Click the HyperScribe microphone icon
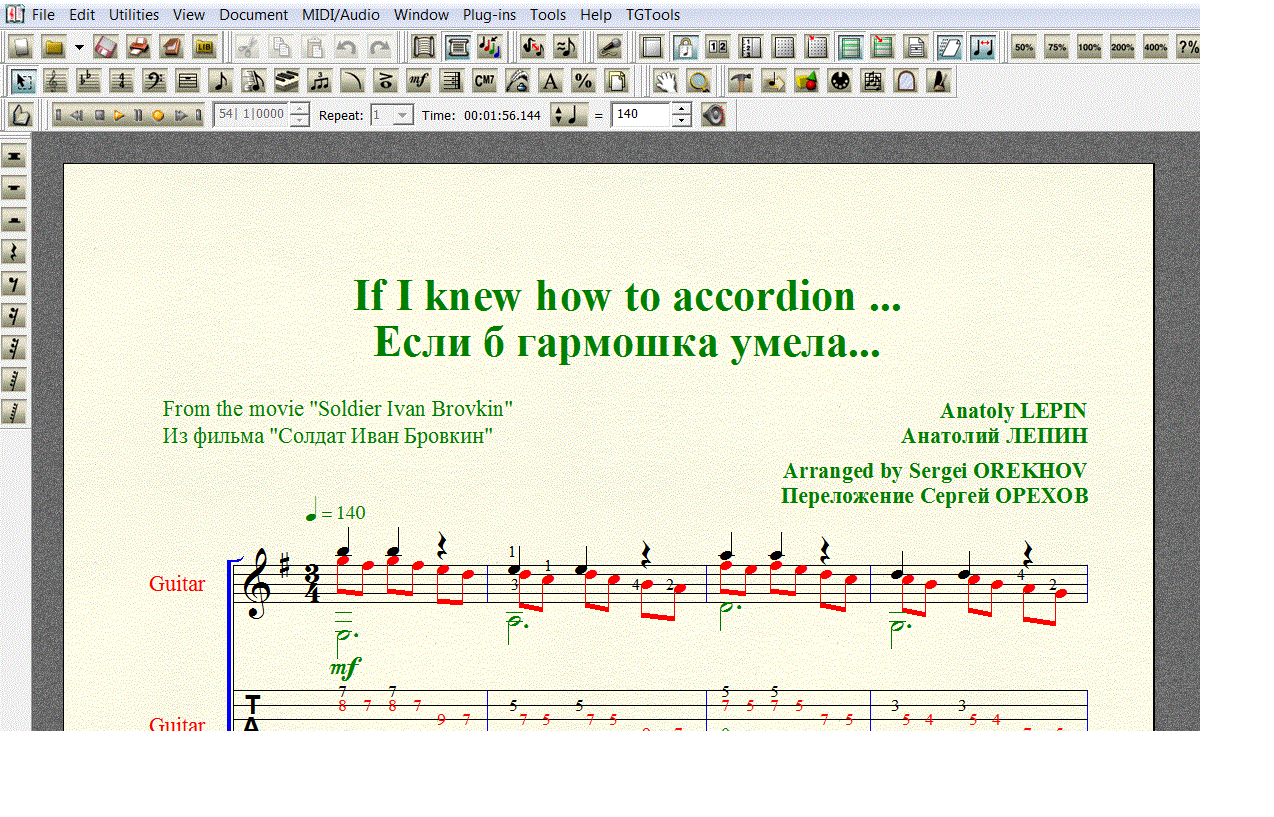 point(609,47)
